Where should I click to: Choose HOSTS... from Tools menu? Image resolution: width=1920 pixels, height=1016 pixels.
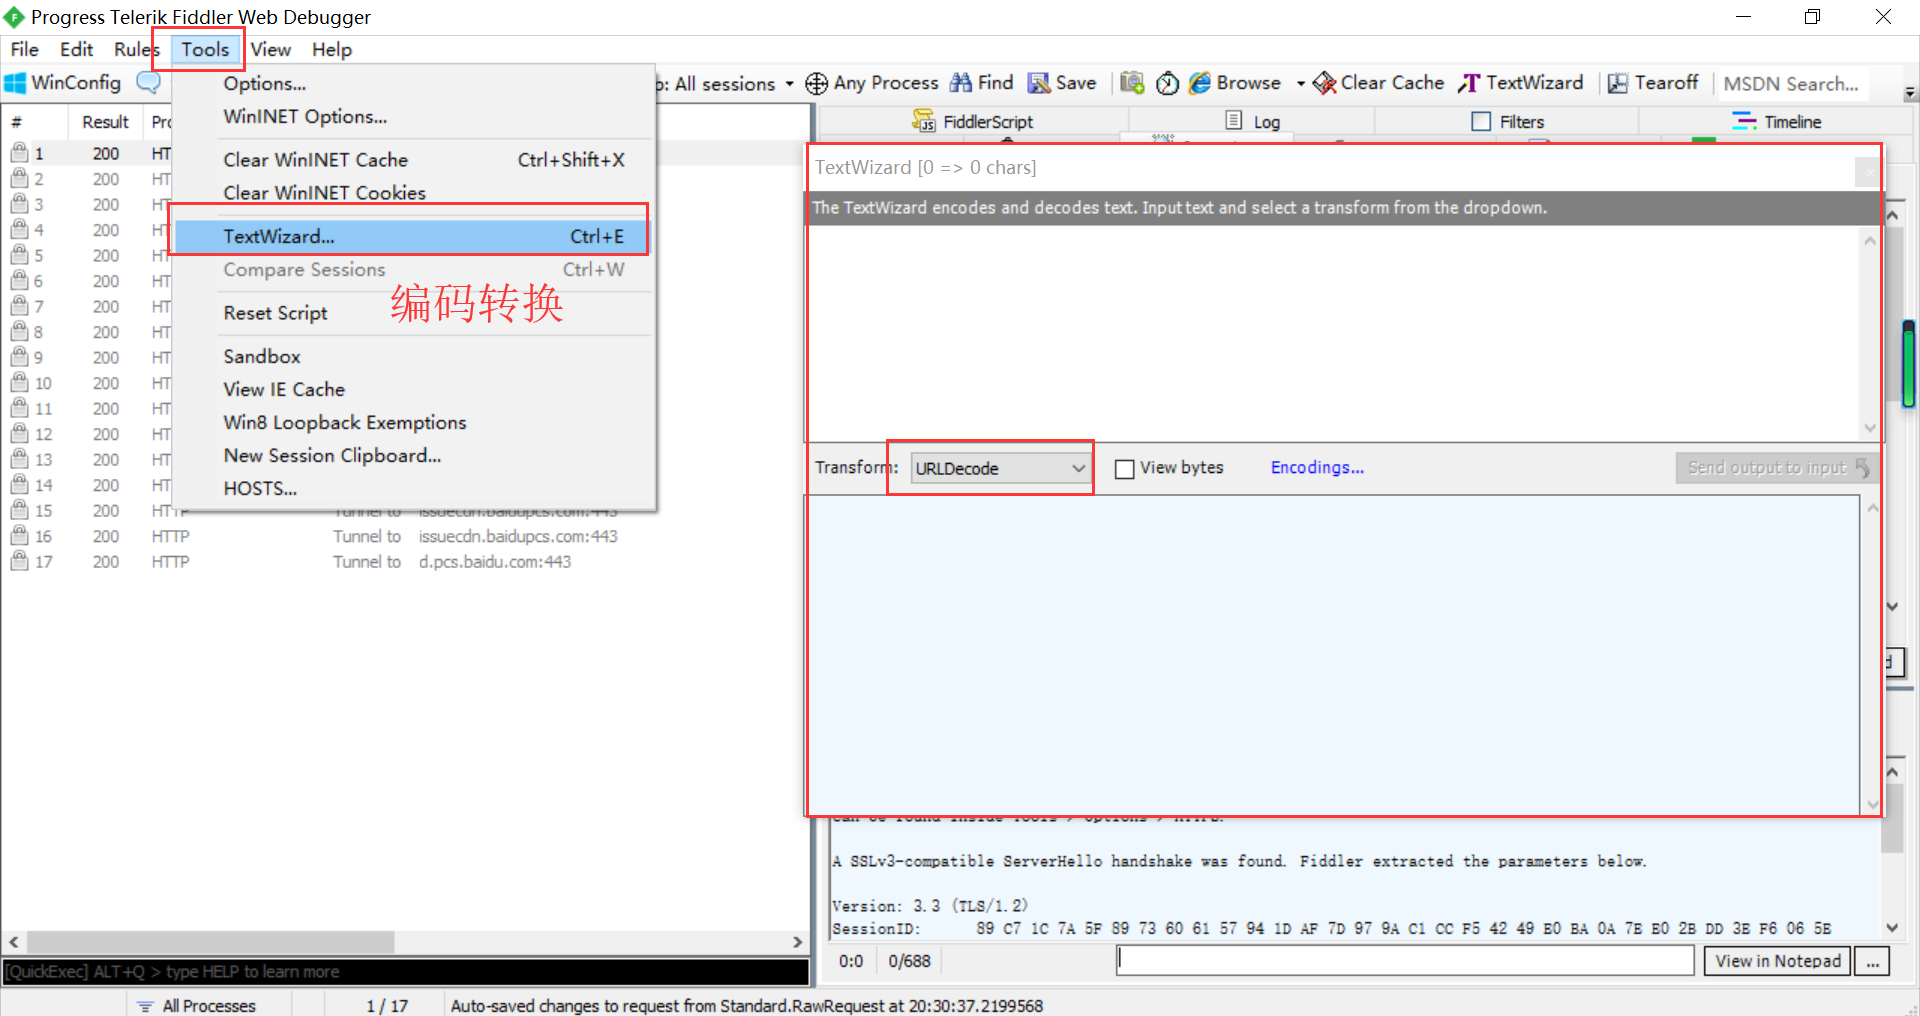click(x=414, y=489)
